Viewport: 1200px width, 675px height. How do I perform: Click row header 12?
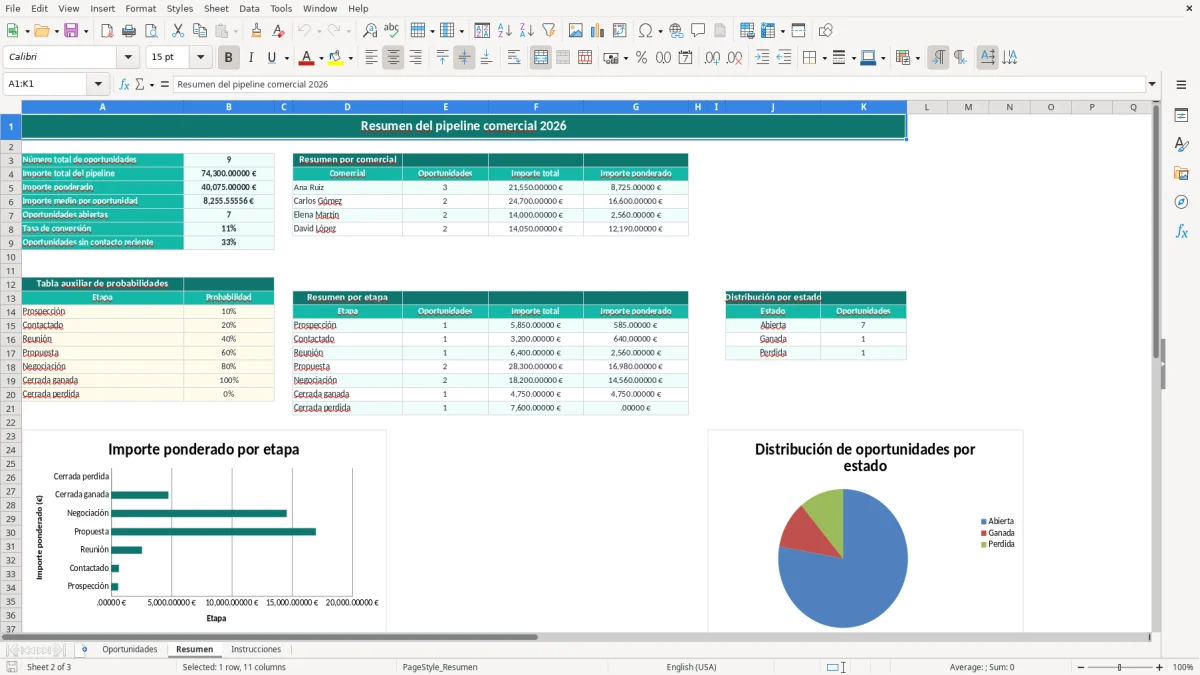(11, 284)
